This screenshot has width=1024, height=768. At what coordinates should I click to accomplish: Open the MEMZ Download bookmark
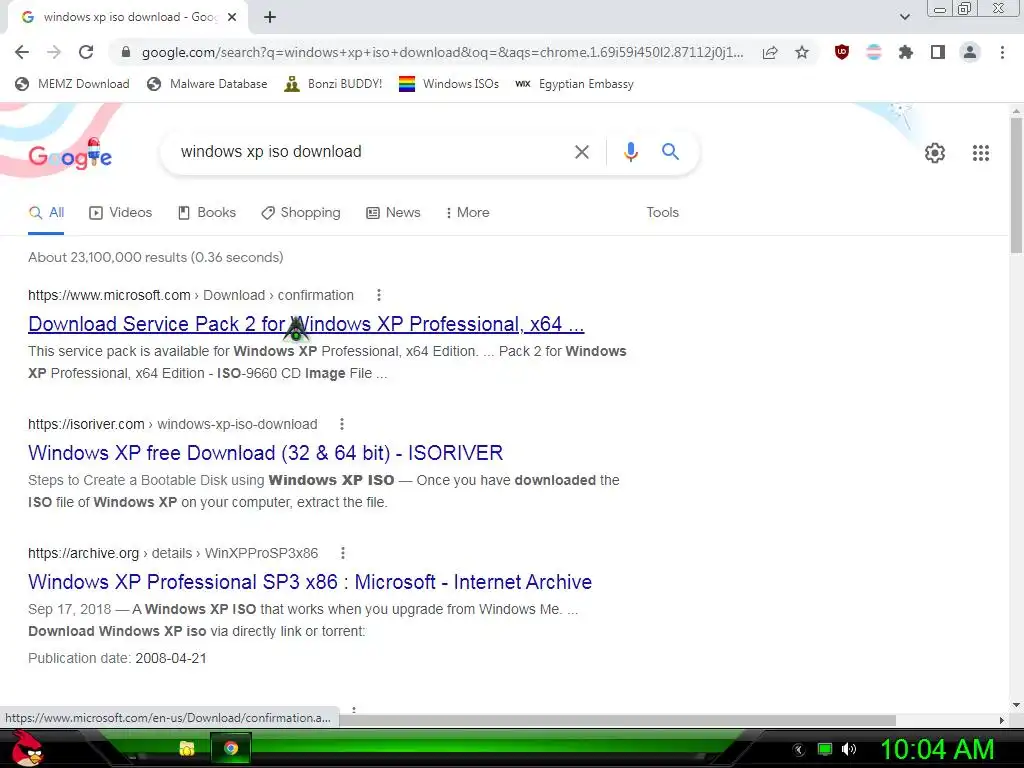[x=72, y=84]
